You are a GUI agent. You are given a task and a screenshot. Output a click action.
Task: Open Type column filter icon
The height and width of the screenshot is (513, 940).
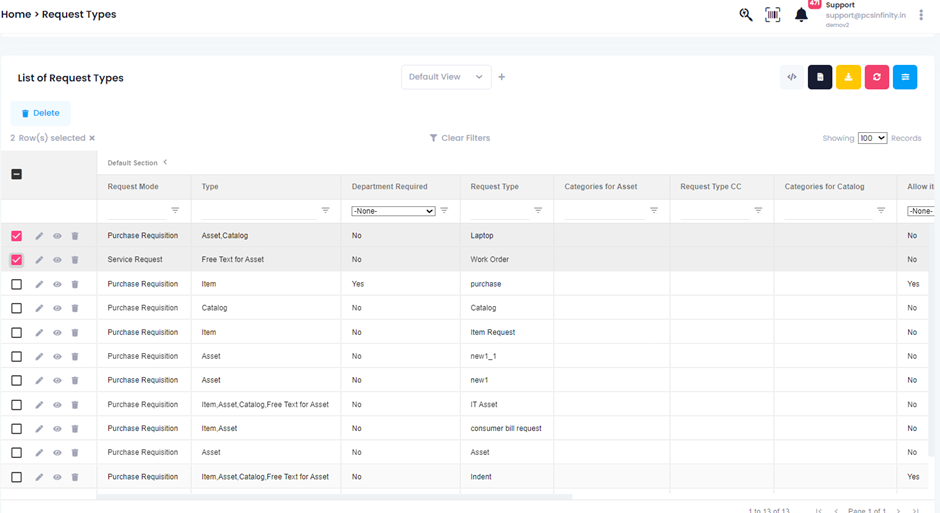pyautogui.click(x=326, y=210)
